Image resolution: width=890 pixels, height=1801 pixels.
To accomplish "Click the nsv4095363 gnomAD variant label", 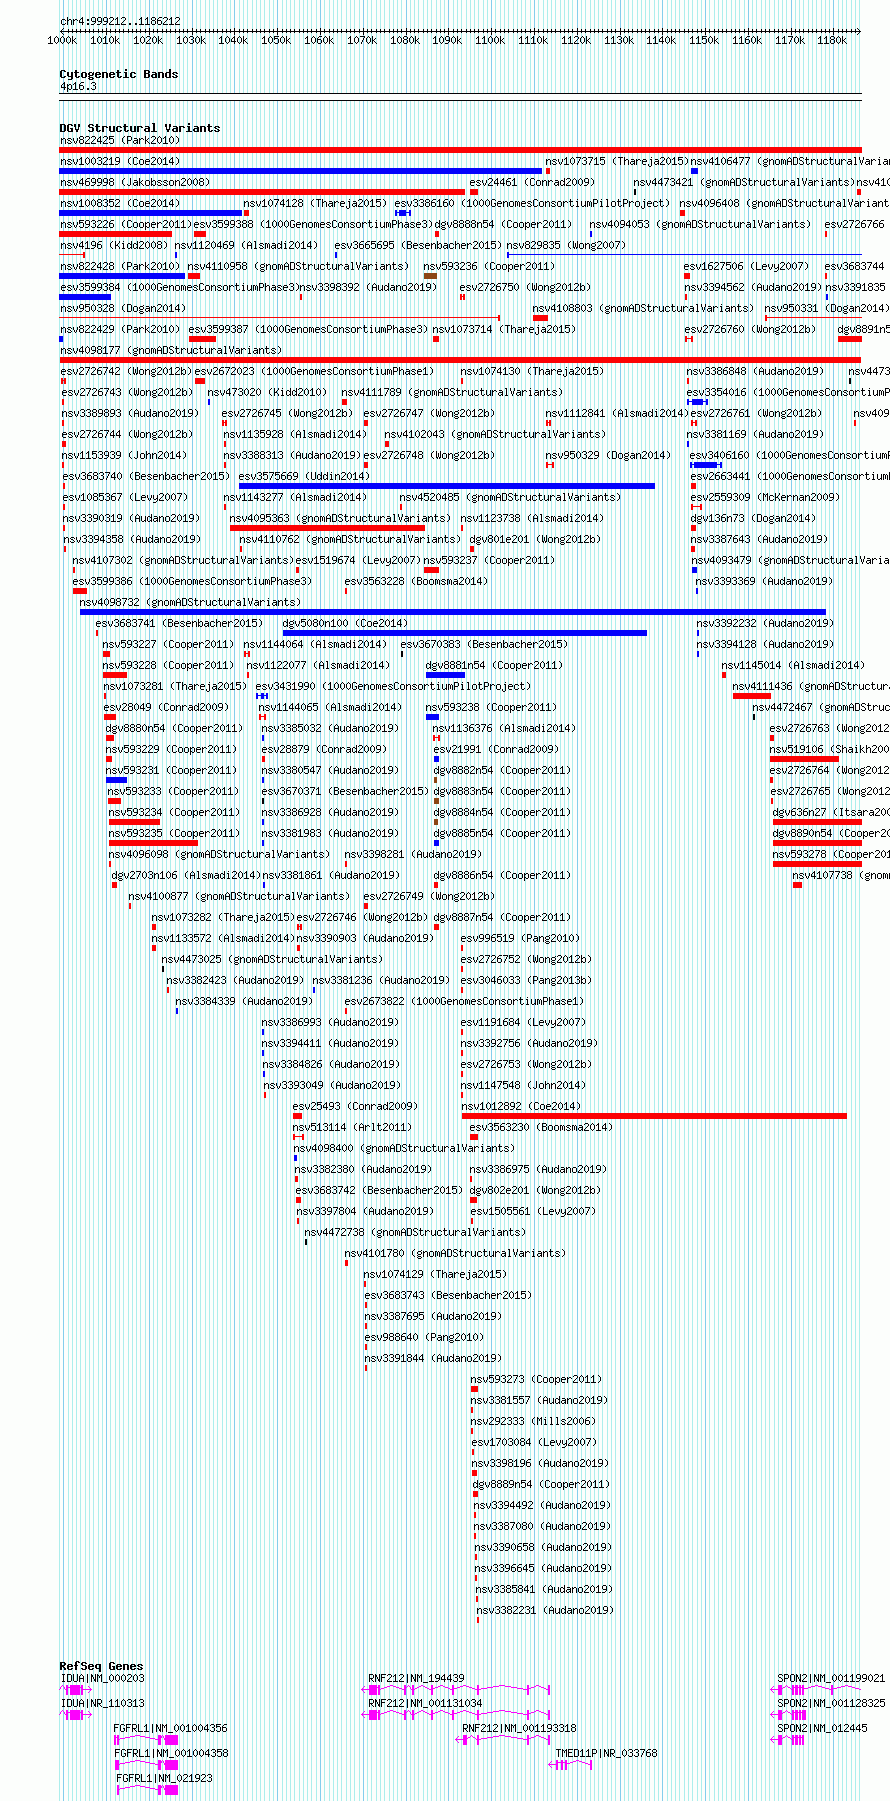I will (340, 519).
